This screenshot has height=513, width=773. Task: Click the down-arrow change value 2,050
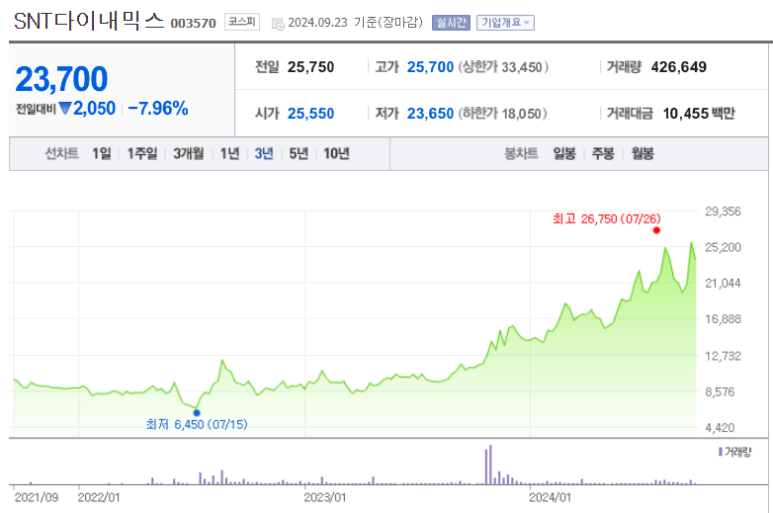(87, 108)
